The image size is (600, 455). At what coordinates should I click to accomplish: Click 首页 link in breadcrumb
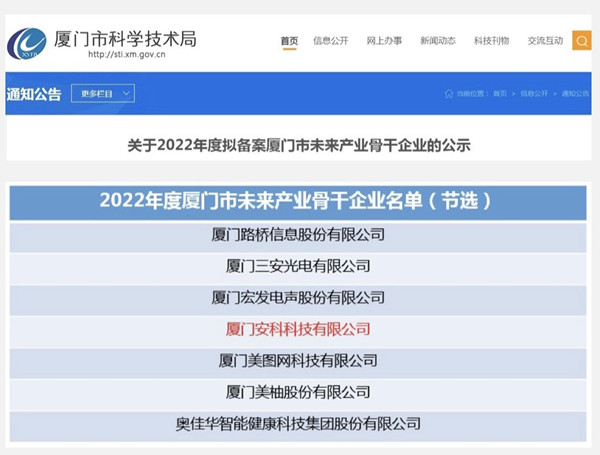tap(499, 94)
